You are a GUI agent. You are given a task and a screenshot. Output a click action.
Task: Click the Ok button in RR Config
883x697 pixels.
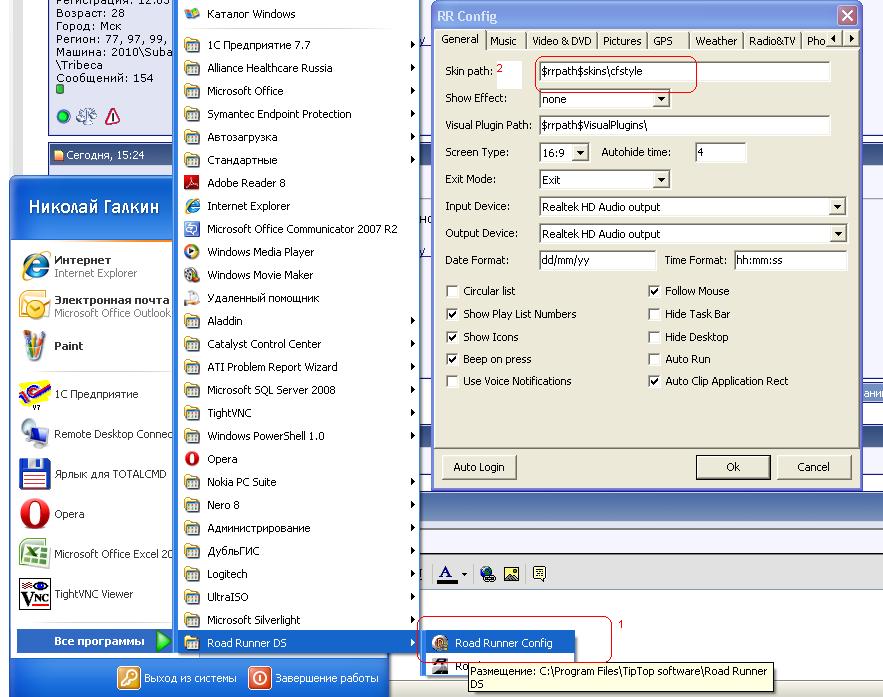point(733,467)
